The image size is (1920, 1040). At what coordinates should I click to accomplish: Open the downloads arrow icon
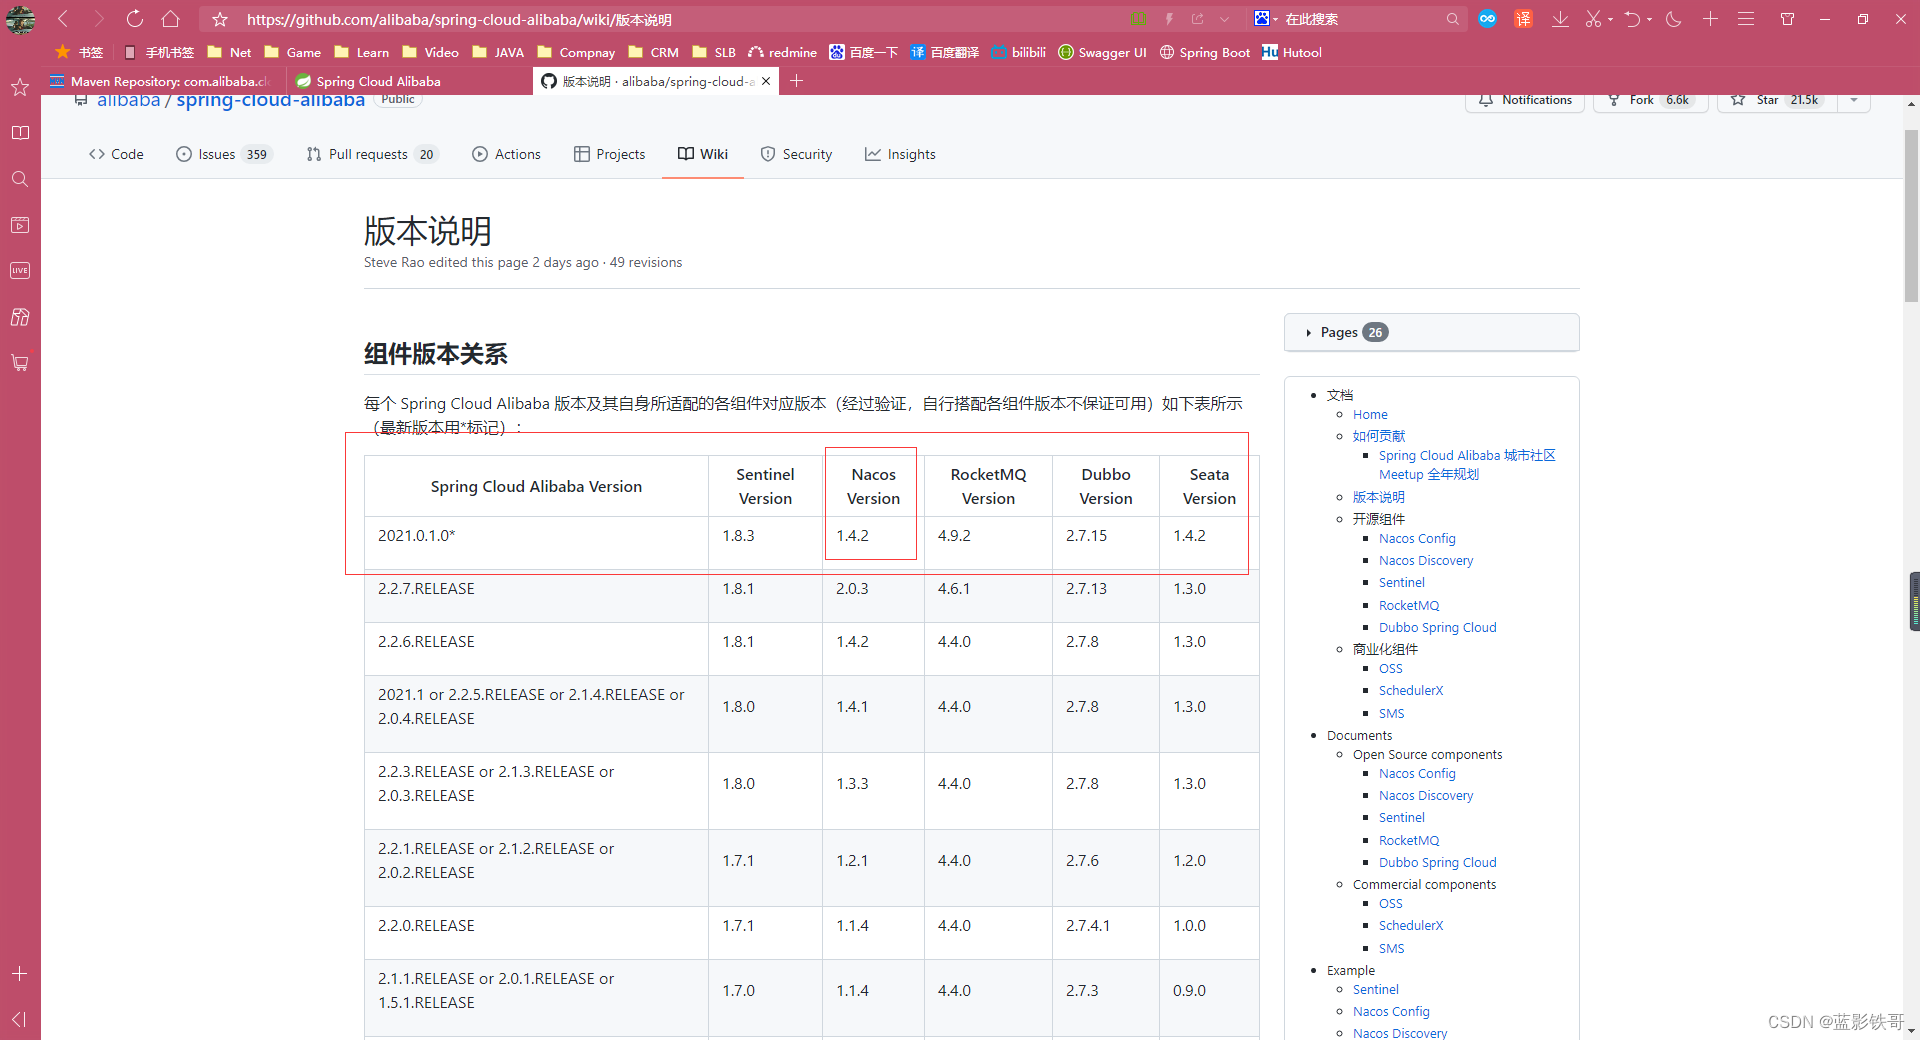click(1560, 19)
